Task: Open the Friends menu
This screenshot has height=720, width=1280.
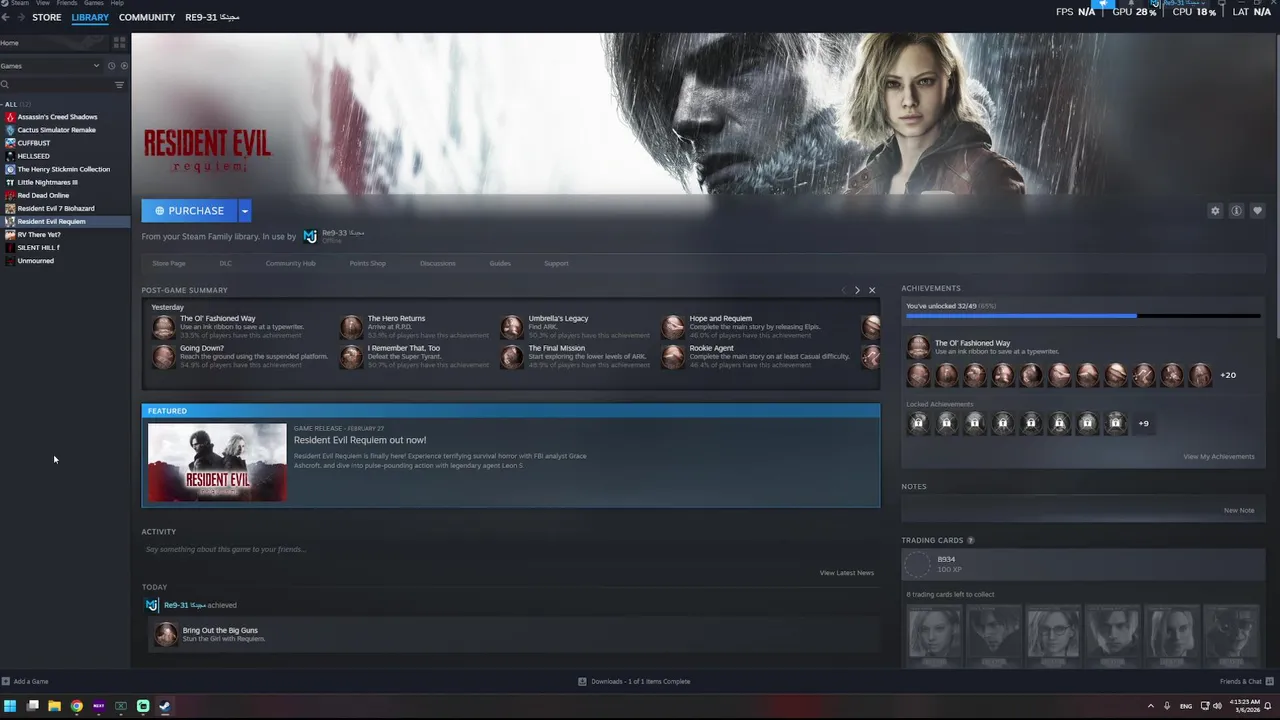Action: click(66, 3)
